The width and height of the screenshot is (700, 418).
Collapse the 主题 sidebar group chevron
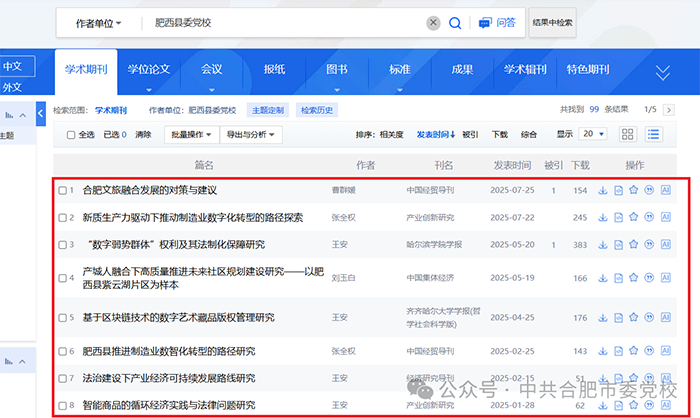click(22, 116)
